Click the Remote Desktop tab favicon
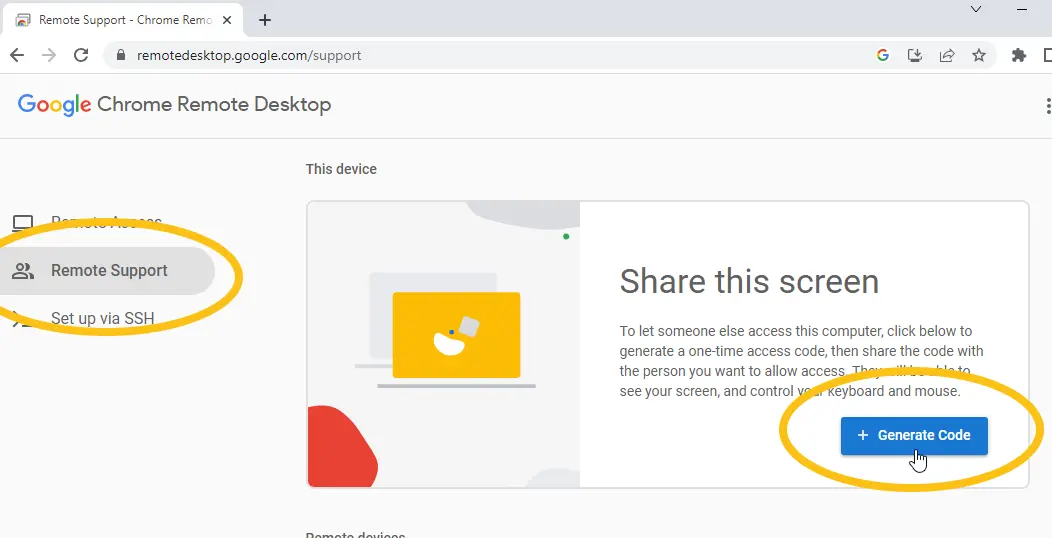Image resolution: width=1052 pixels, height=538 pixels. click(23, 20)
